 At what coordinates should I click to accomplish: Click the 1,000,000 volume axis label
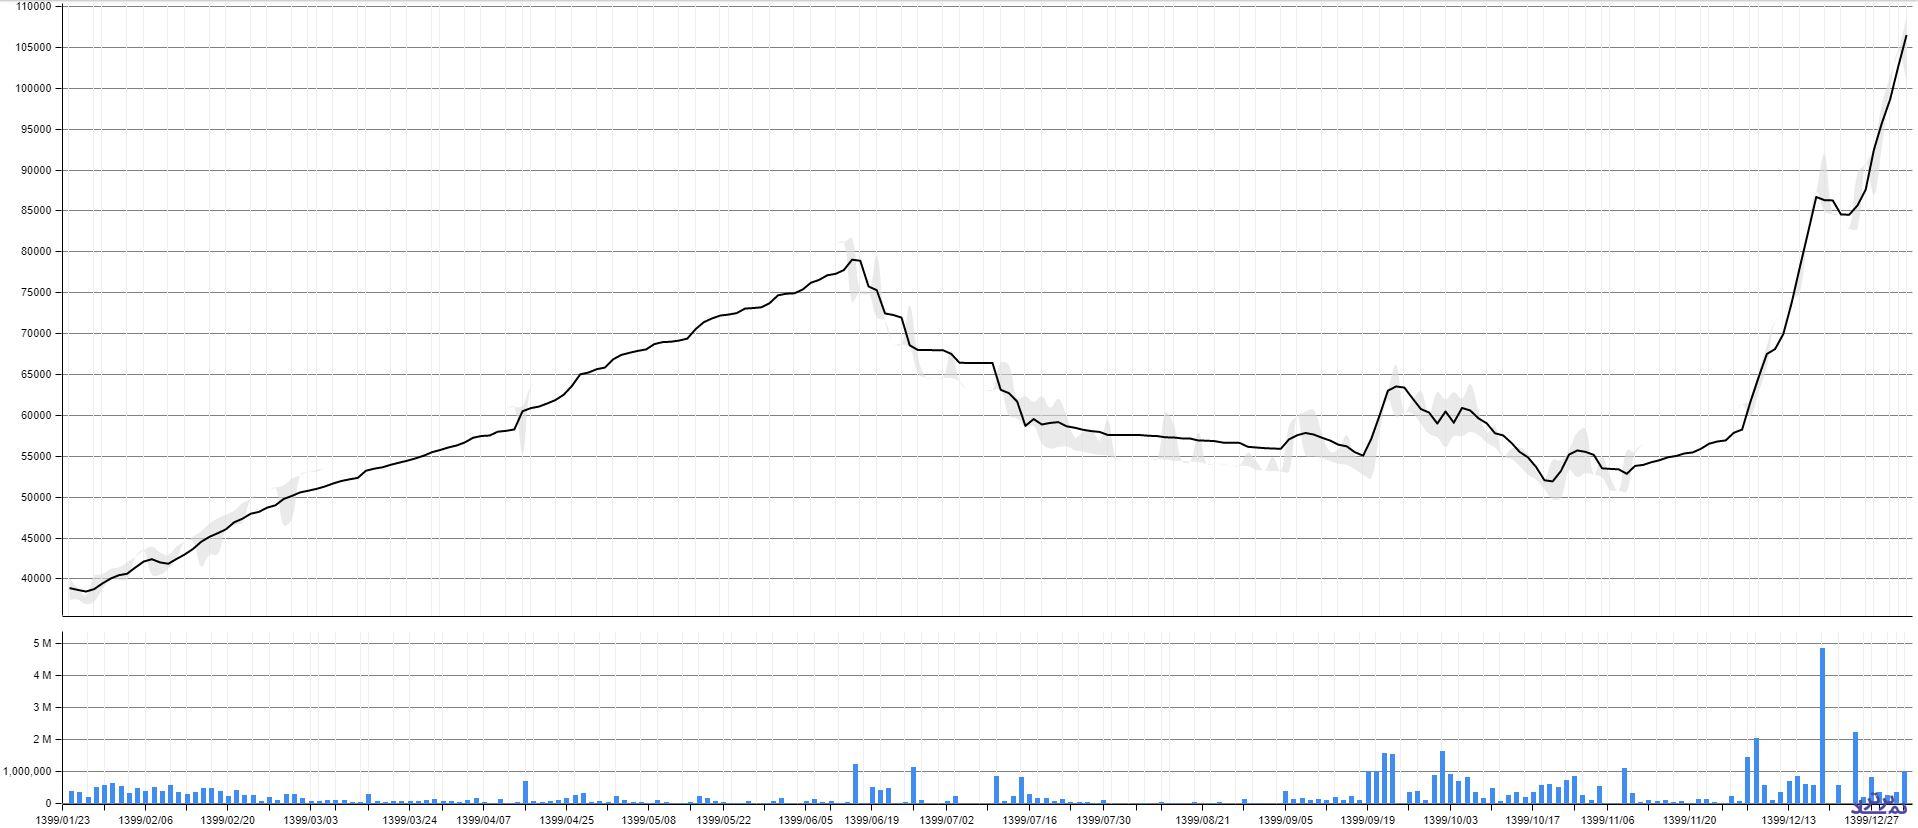tap(27, 772)
